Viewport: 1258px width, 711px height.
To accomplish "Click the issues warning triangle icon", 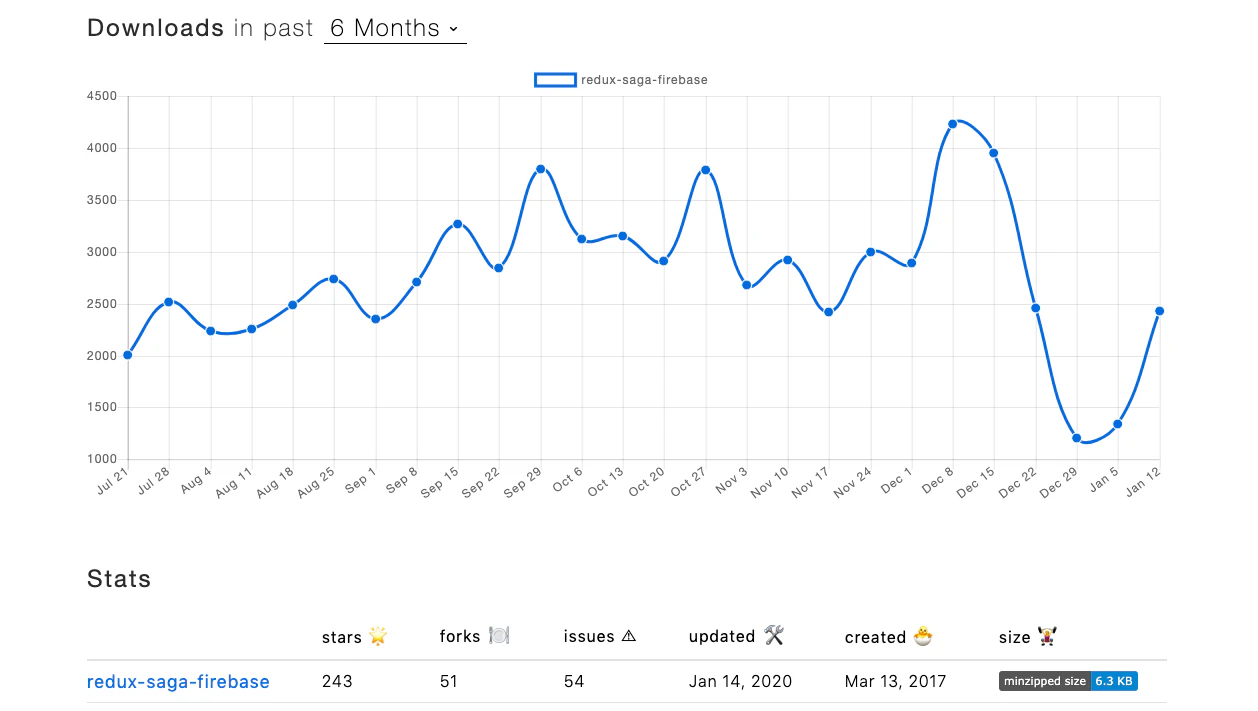I will [628, 636].
